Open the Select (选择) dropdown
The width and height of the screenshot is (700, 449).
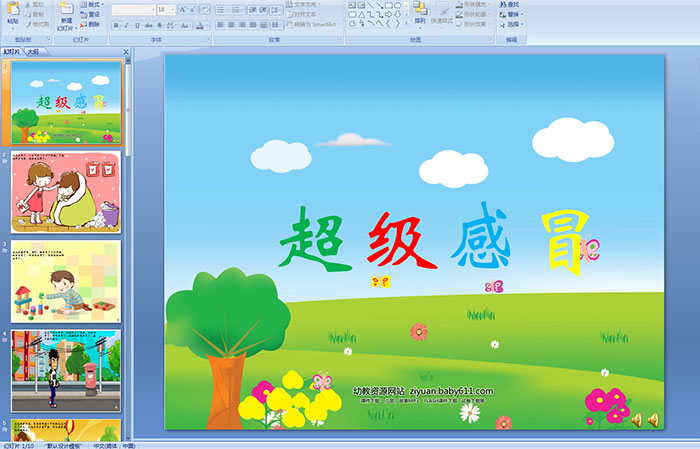[x=514, y=24]
